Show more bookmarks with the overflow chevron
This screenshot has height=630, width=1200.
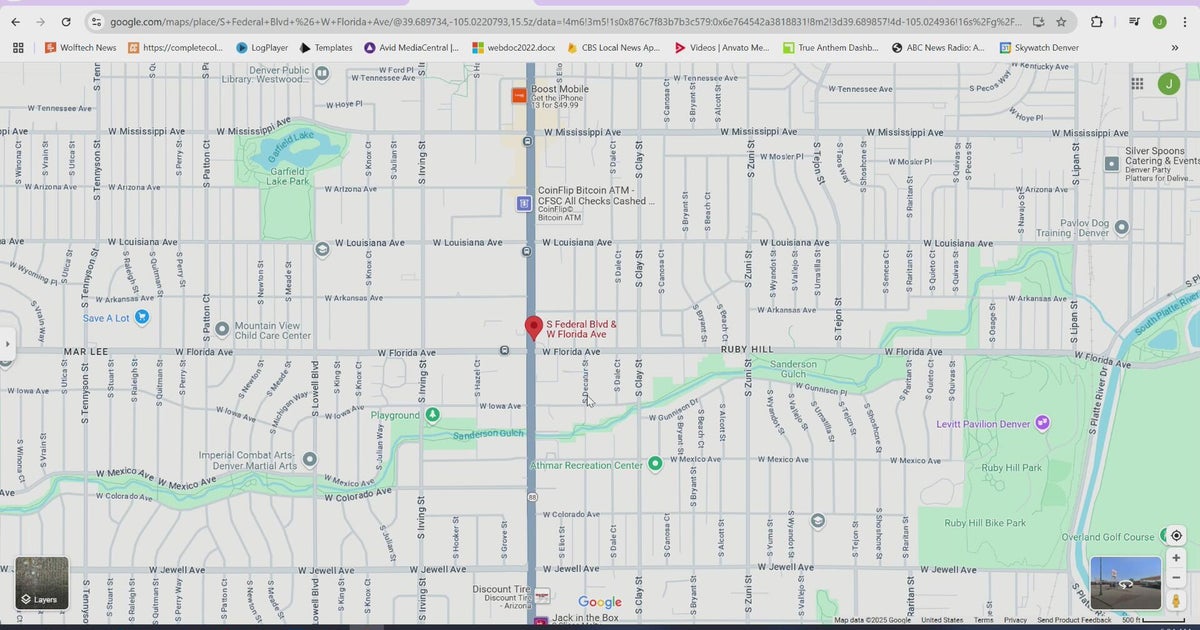pyautogui.click(x=1174, y=47)
